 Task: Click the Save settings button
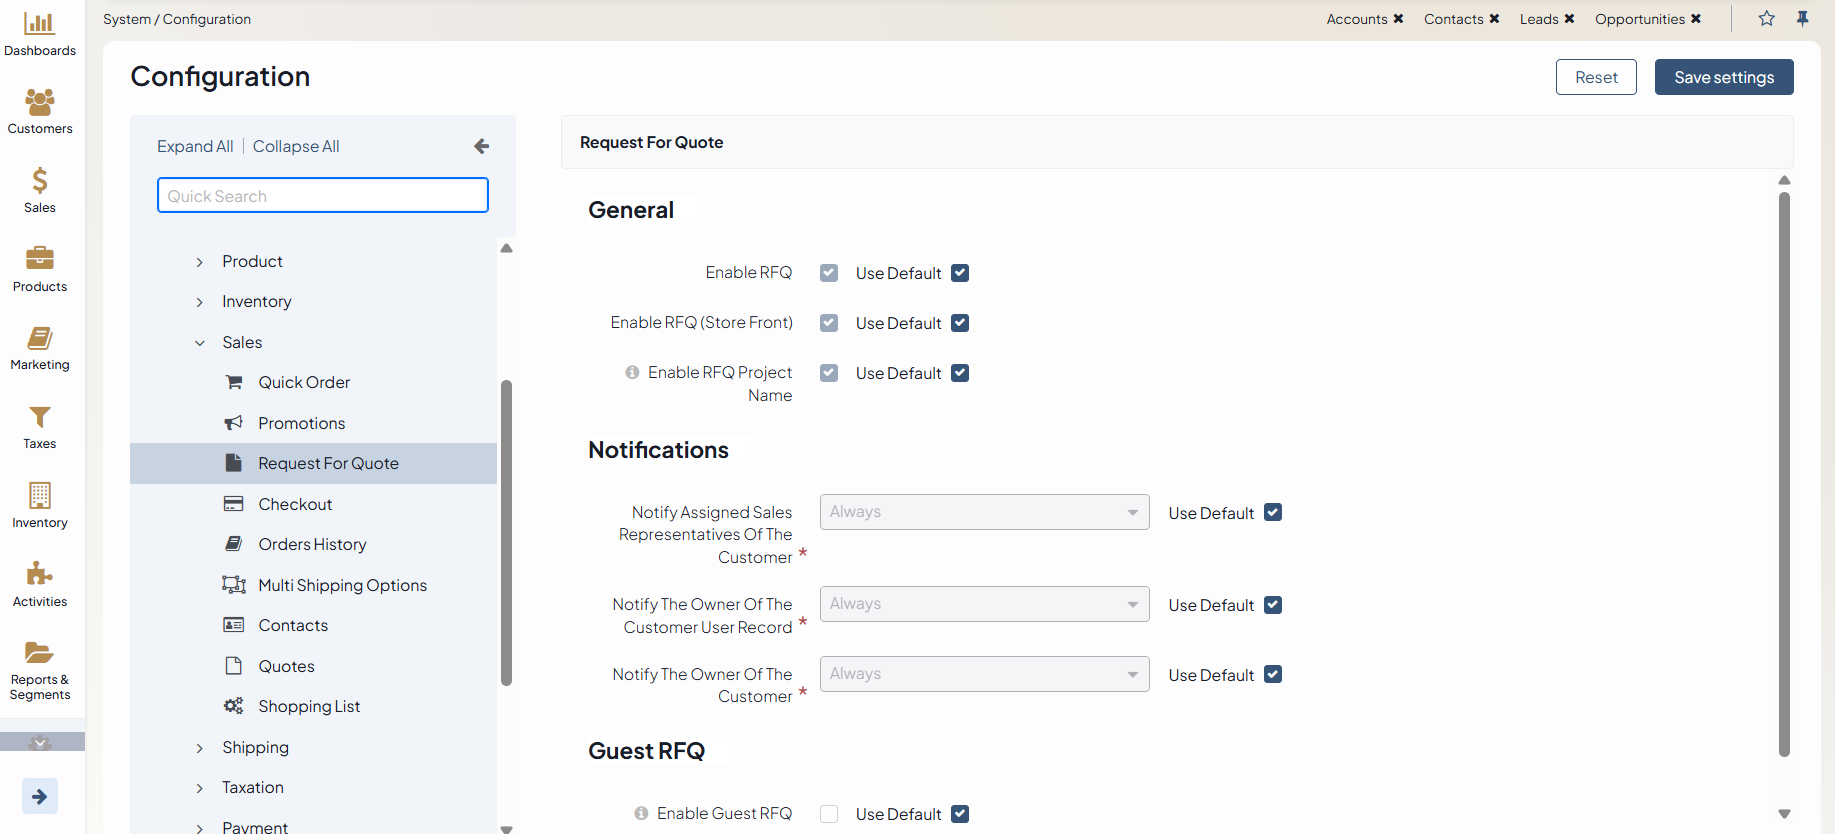(x=1723, y=77)
